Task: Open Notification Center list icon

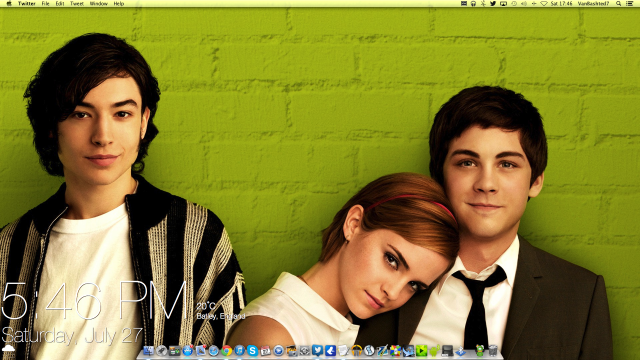Action: 629,3
